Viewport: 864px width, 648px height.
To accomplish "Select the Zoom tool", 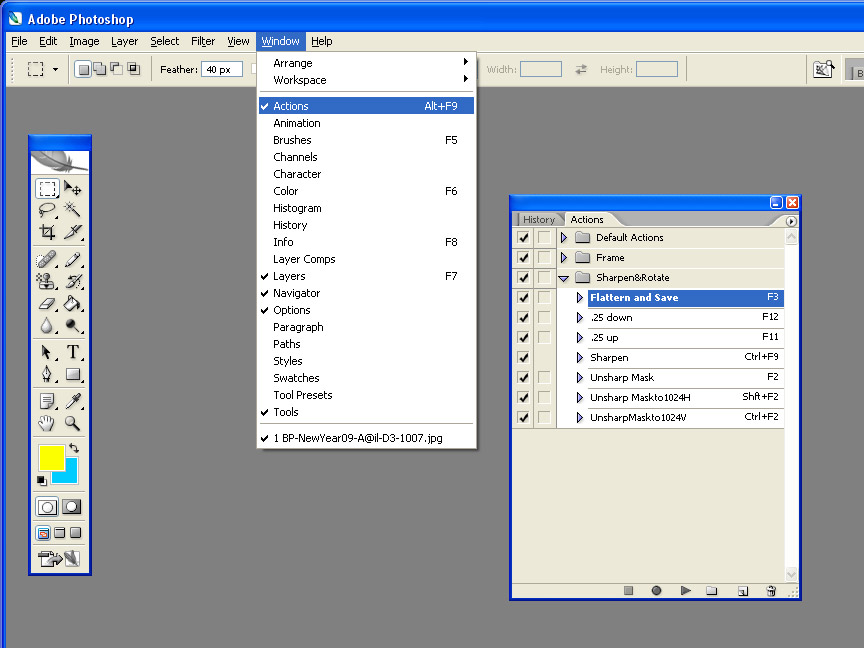I will tap(73, 423).
